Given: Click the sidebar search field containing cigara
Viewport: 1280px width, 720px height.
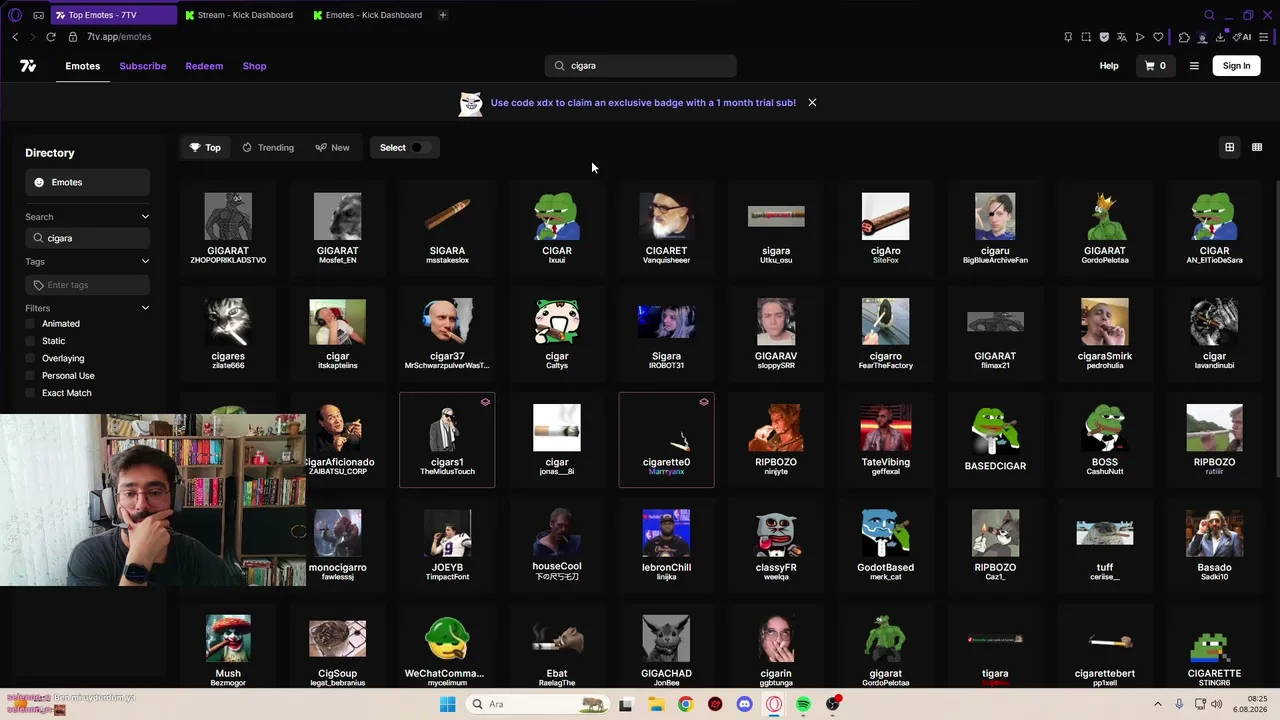Looking at the screenshot, I should pos(88,238).
